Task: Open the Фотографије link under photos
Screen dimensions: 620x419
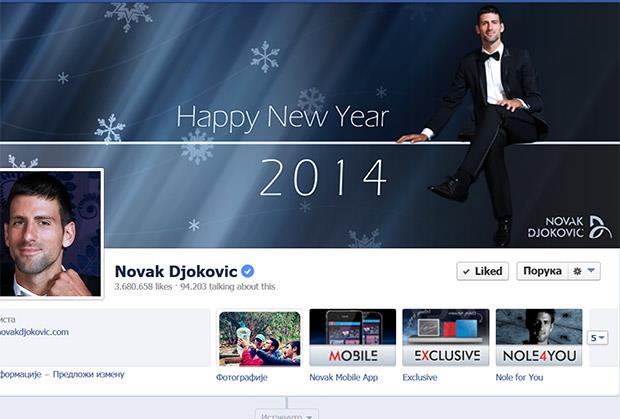Action: pyautogui.click(x=242, y=377)
